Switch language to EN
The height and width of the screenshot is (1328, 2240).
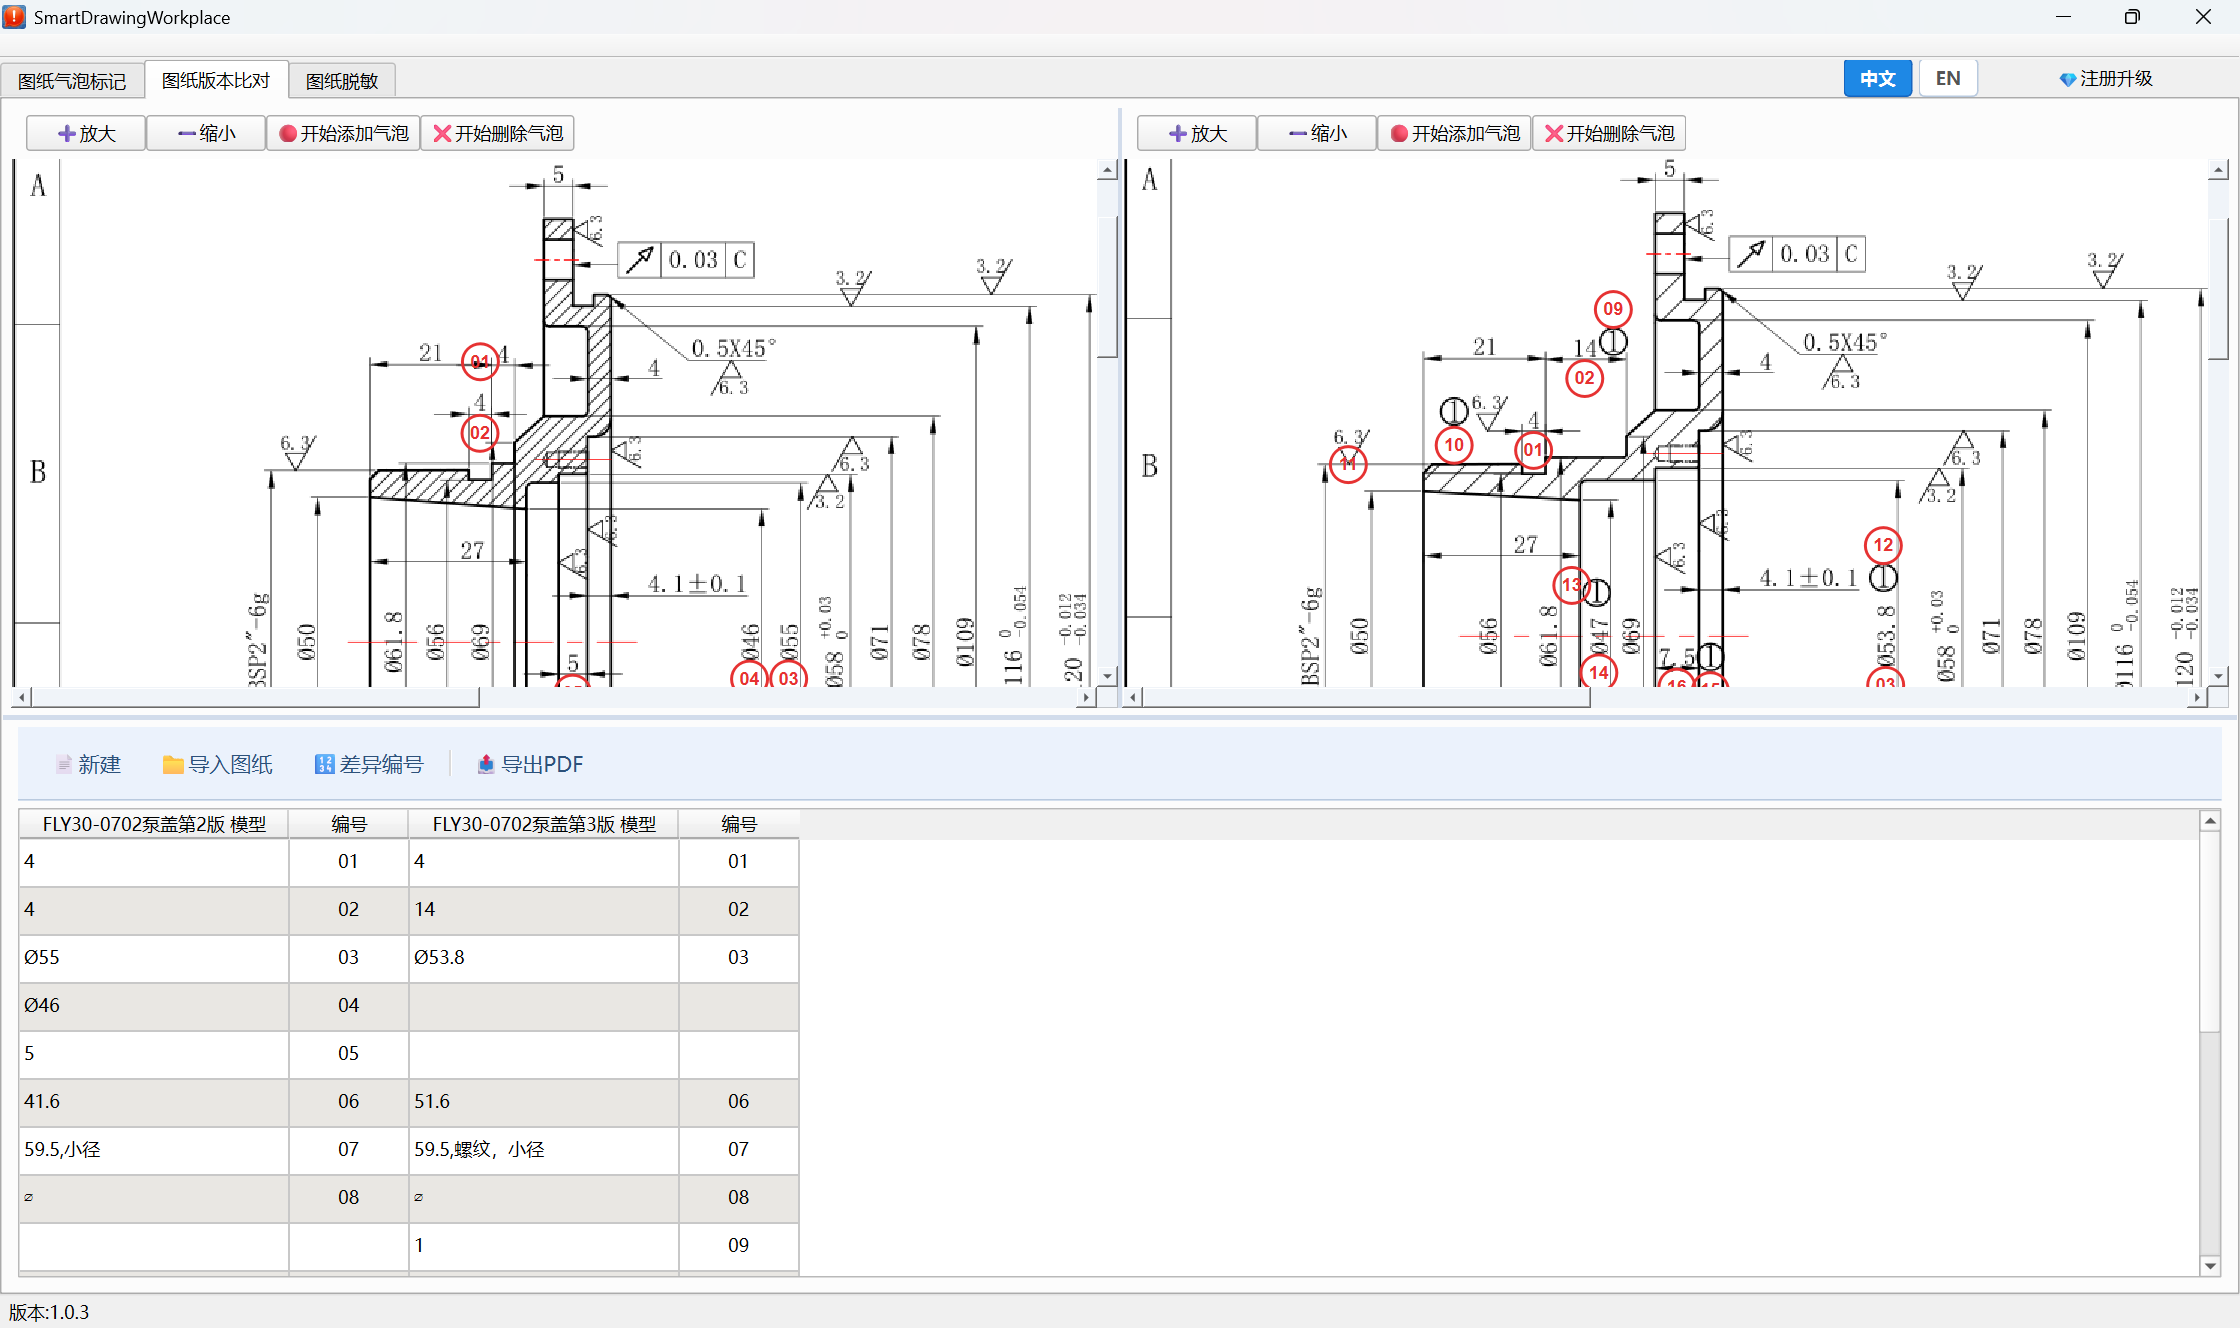point(1947,78)
